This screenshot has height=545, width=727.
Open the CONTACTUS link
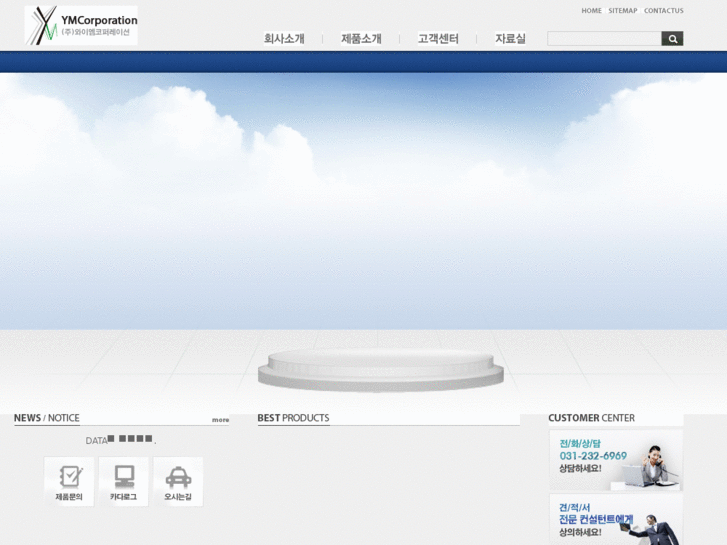663,11
